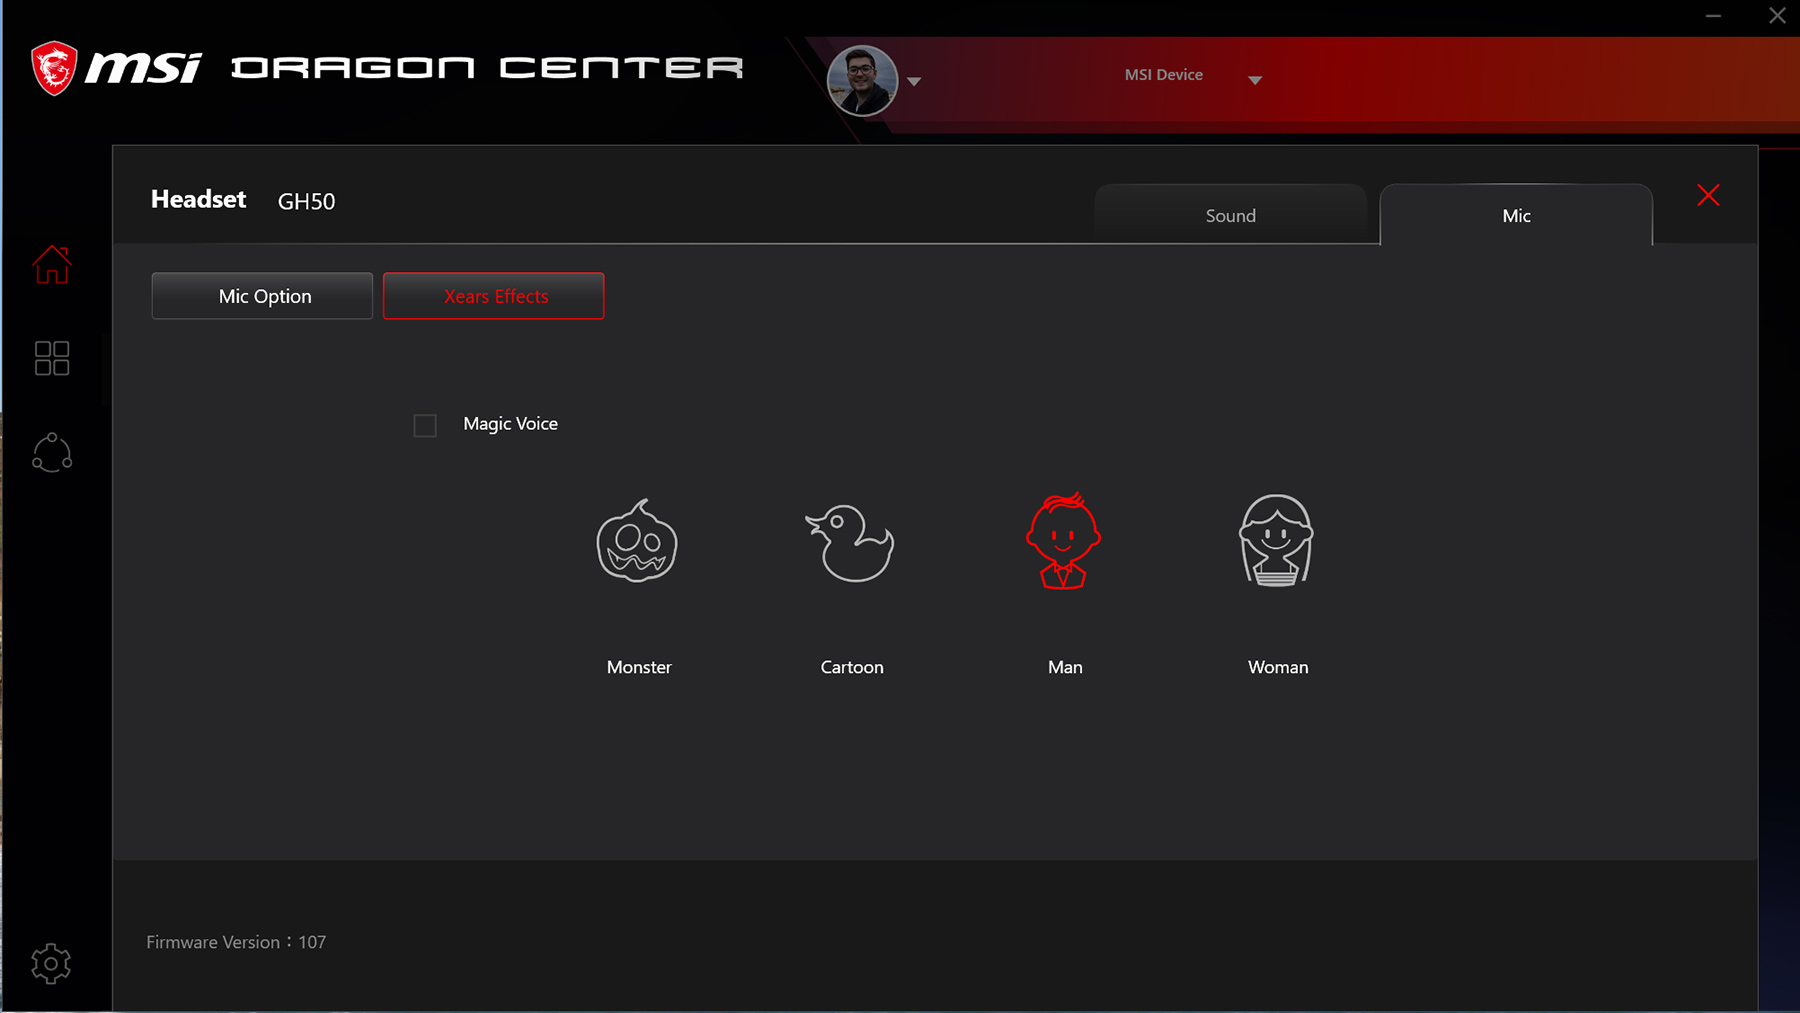The height and width of the screenshot is (1013, 1800).
Task: Click the Monster label text
Action: (x=639, y=667)
